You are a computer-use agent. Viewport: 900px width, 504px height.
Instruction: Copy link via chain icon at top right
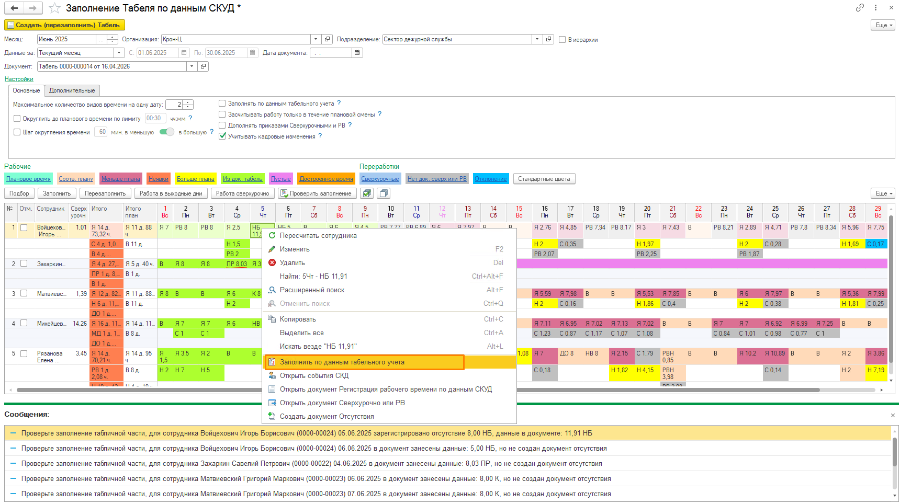coord(860,7)
